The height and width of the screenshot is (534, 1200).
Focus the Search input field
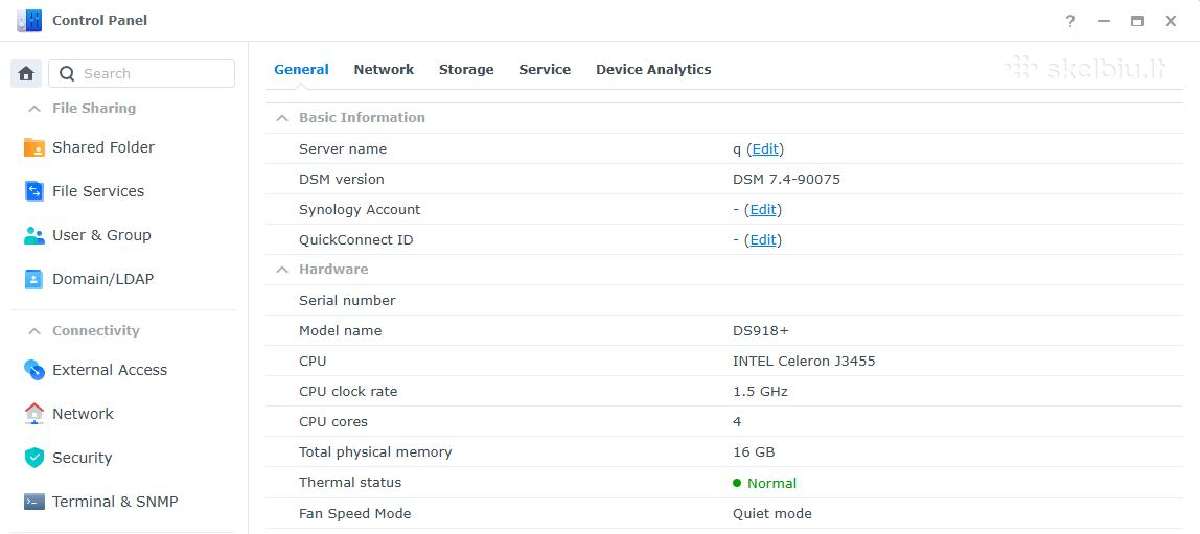tap(142, 73)
